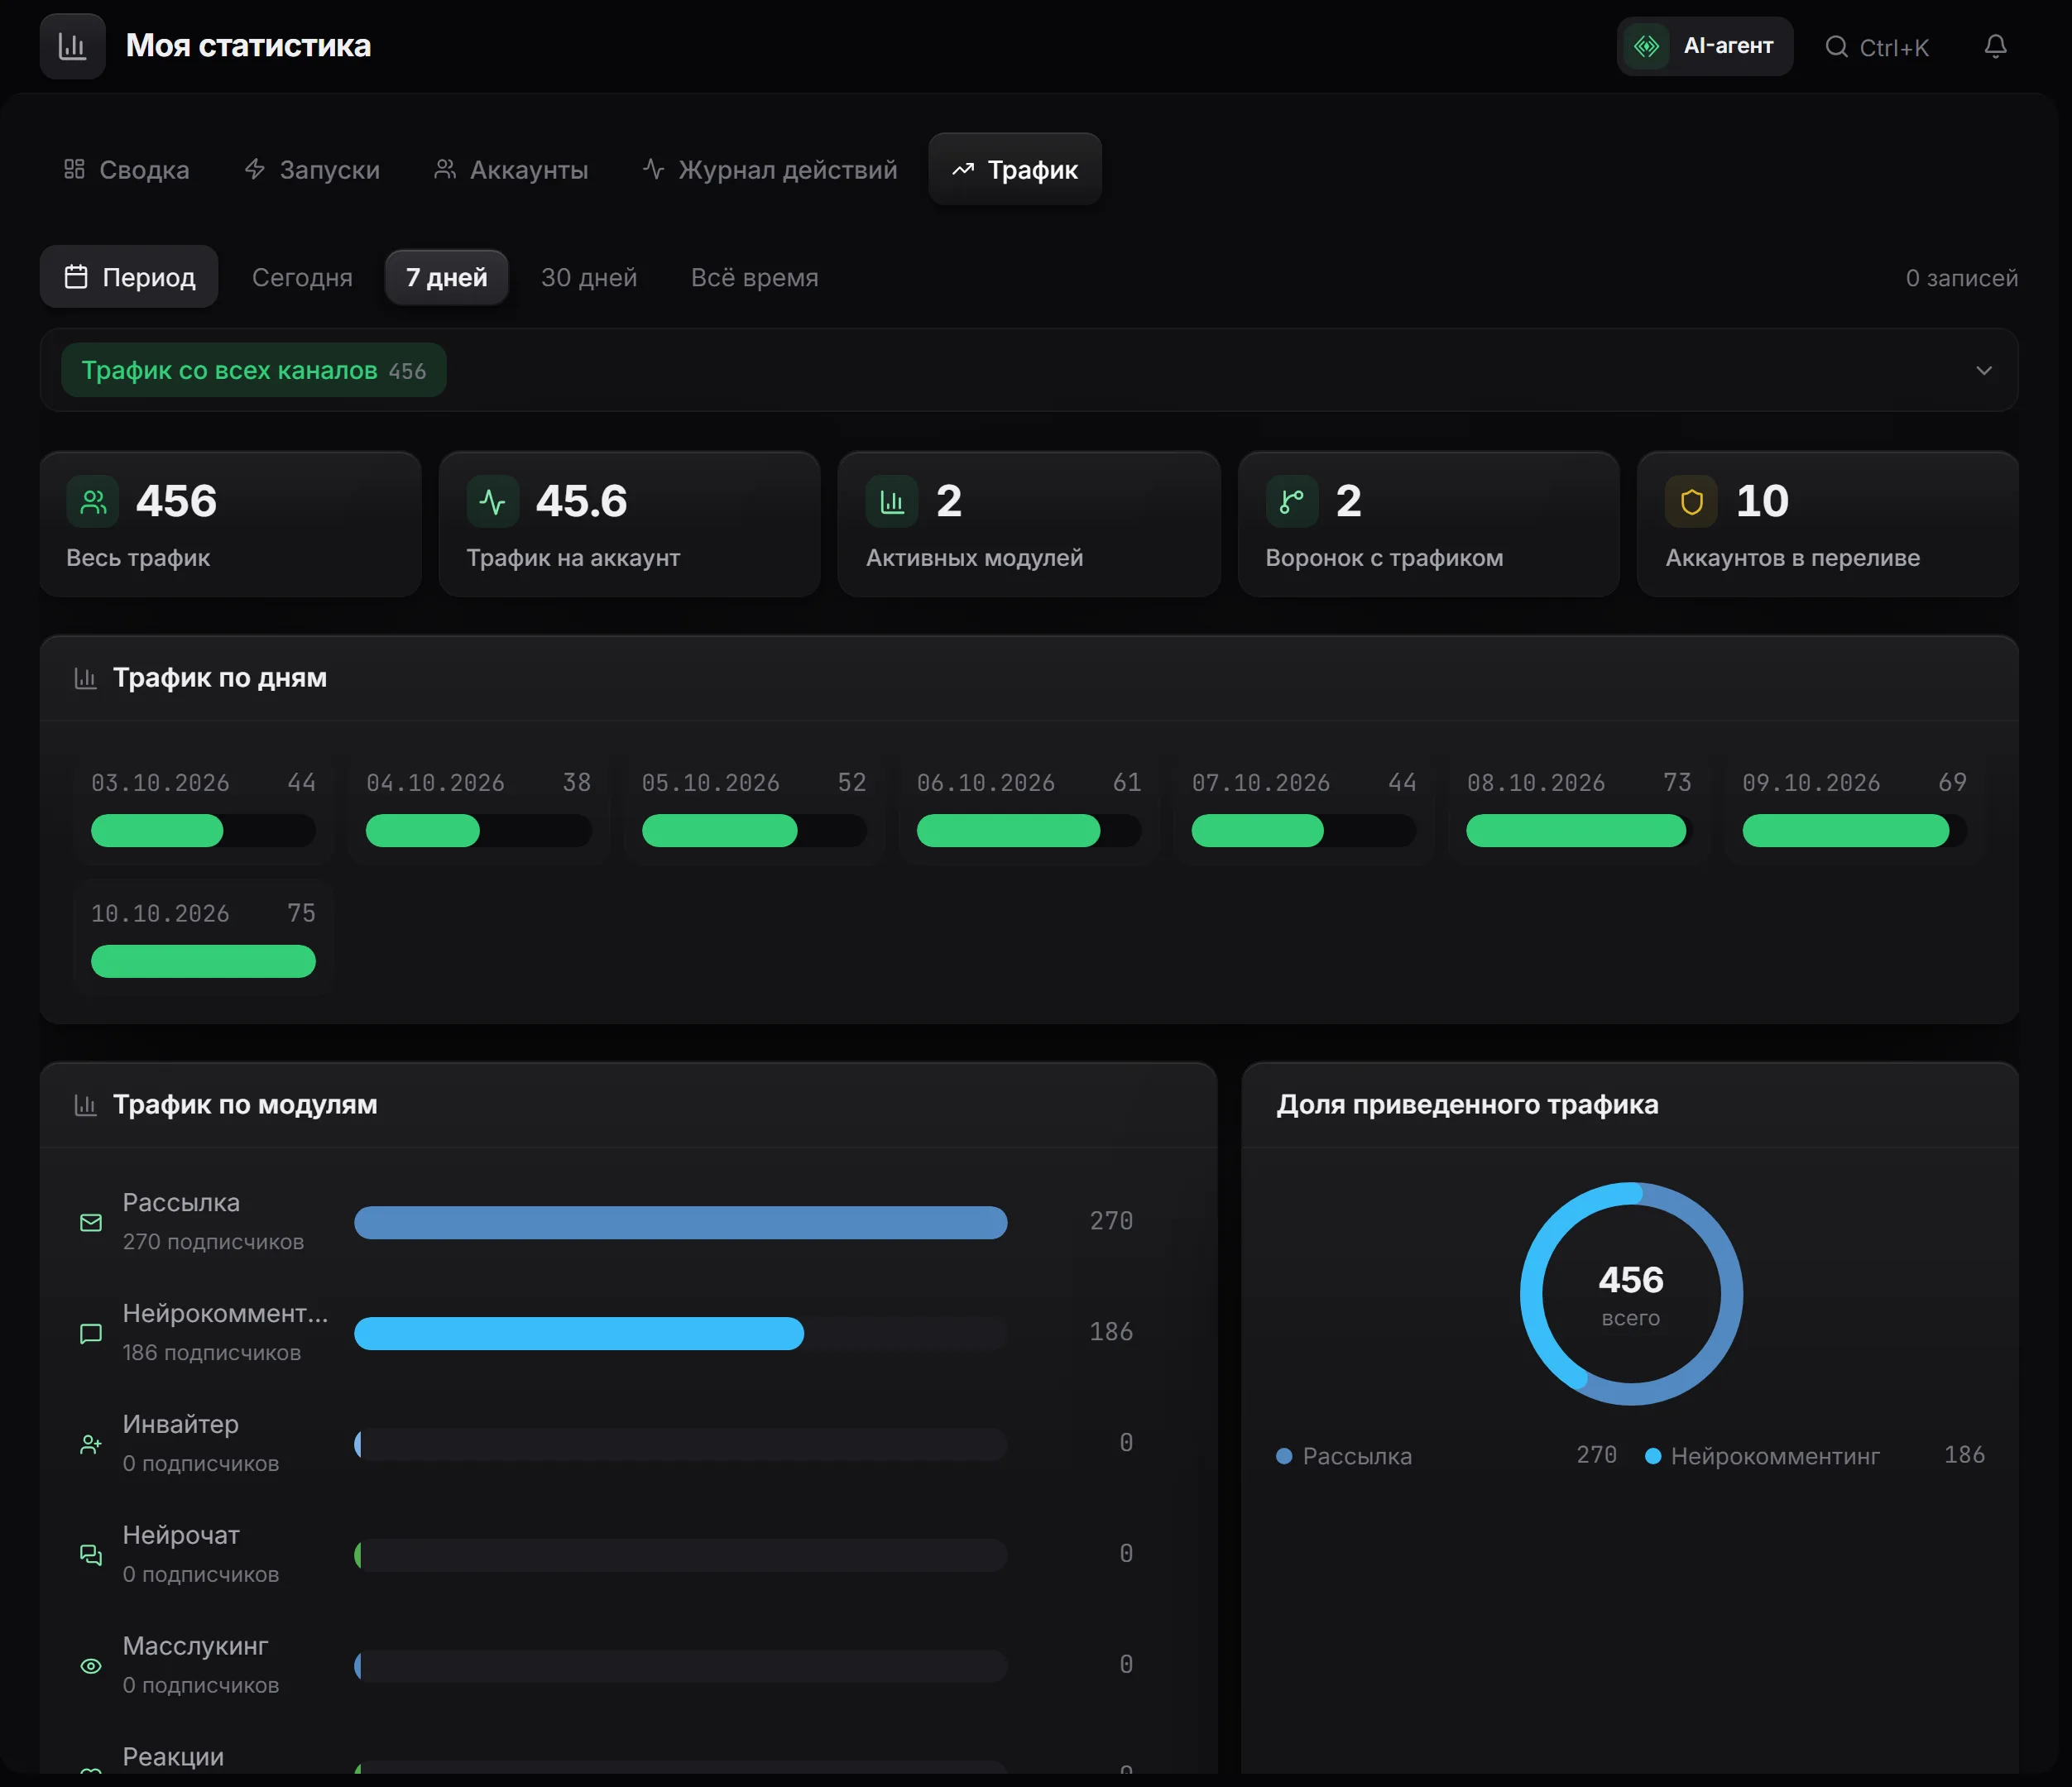
Task: Click the Активных модулей chart icon
Action: tap(892, 502)
